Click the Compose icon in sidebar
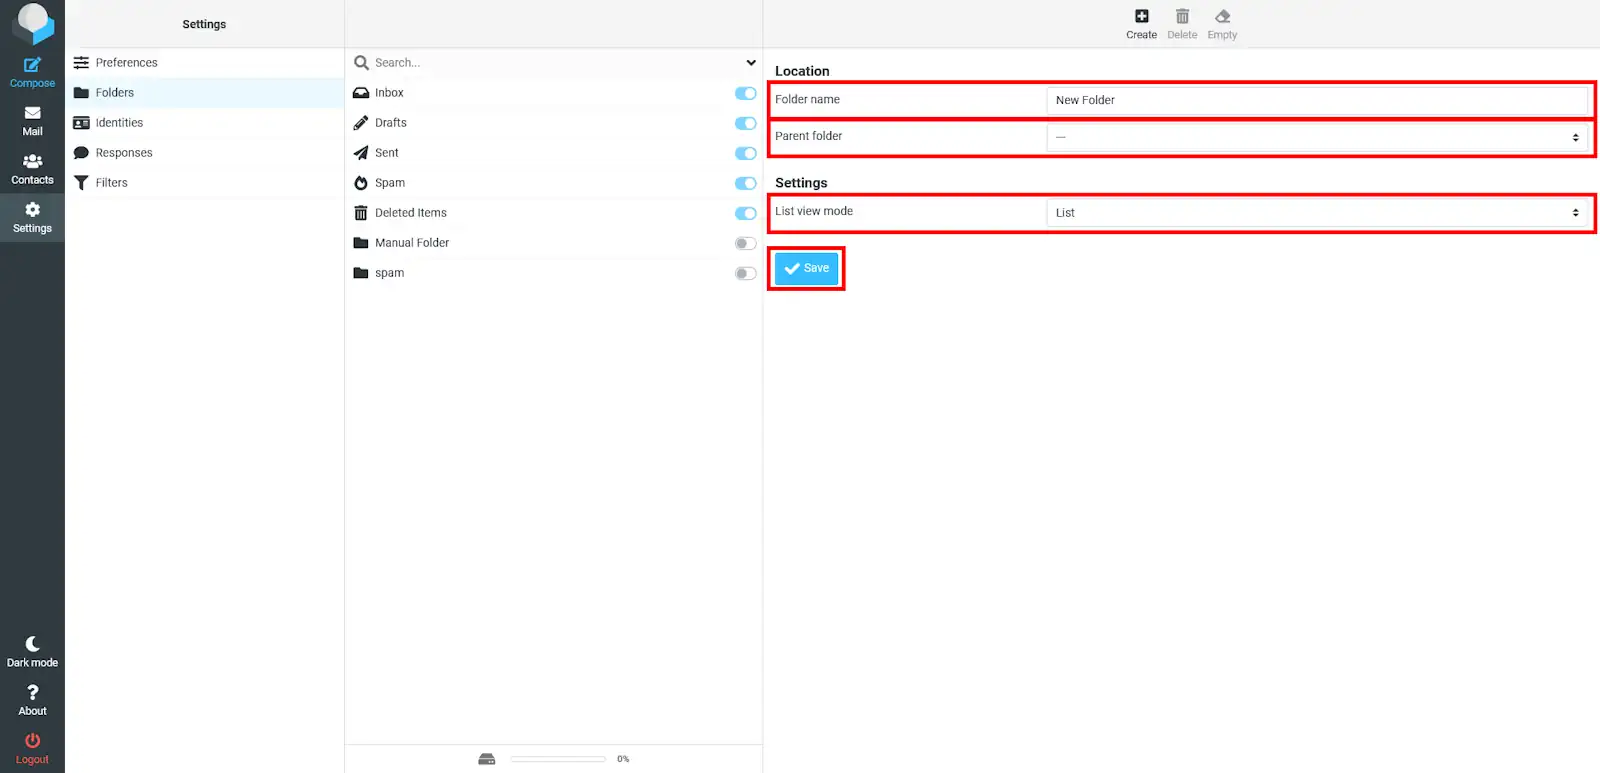1600x773 pixels. pyautogui.click(x=32, y=66)
